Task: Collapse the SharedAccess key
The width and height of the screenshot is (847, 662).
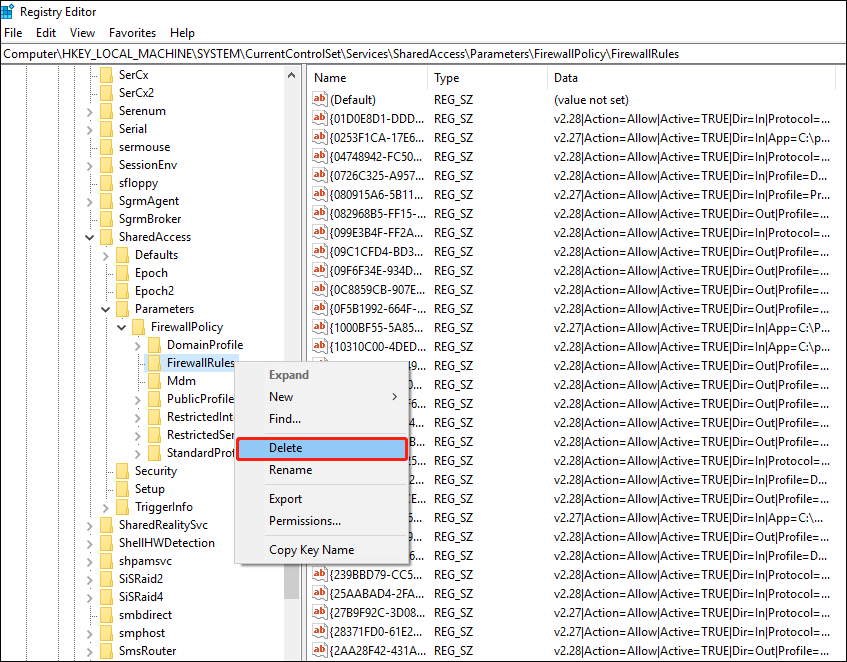Action: tap(89, 236)
